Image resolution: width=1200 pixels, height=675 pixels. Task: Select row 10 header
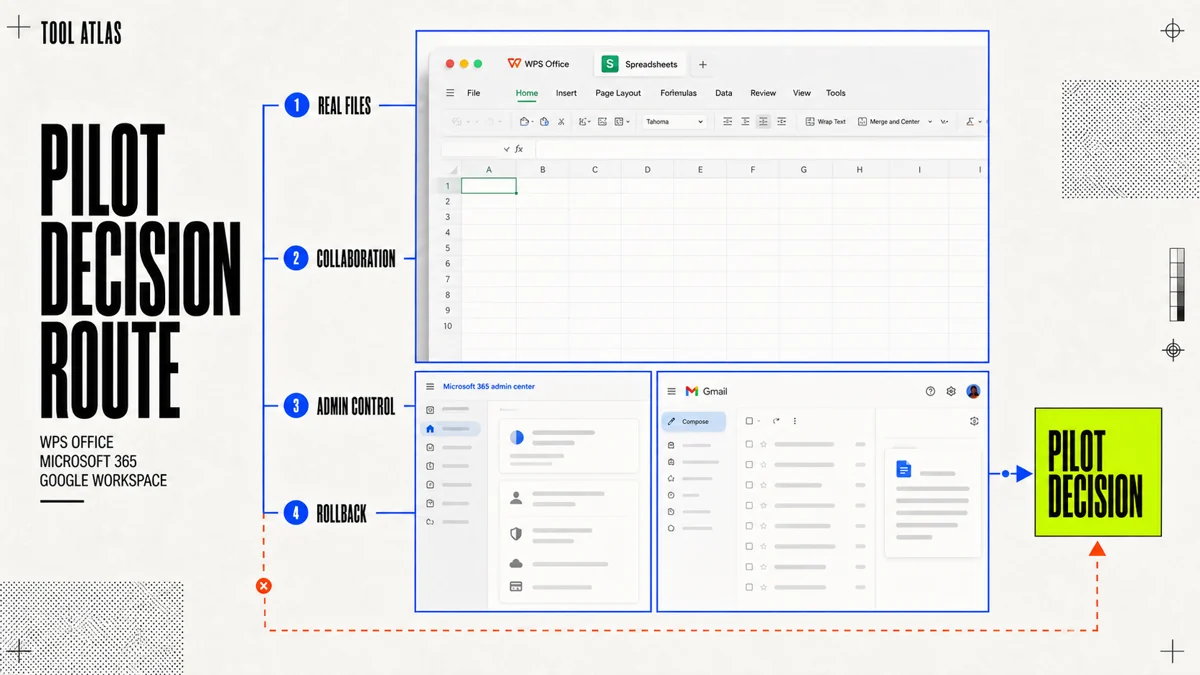click(x=447, y=326)
